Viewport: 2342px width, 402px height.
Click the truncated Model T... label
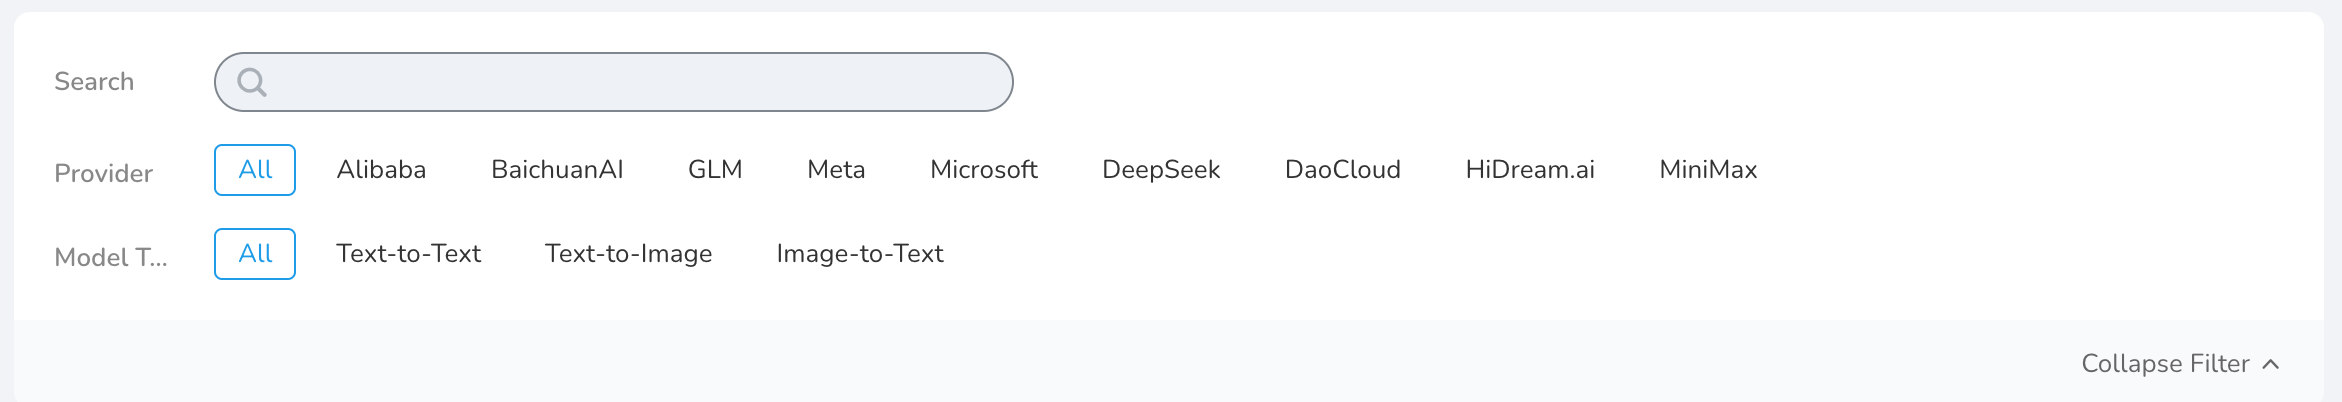coord(110,258)
